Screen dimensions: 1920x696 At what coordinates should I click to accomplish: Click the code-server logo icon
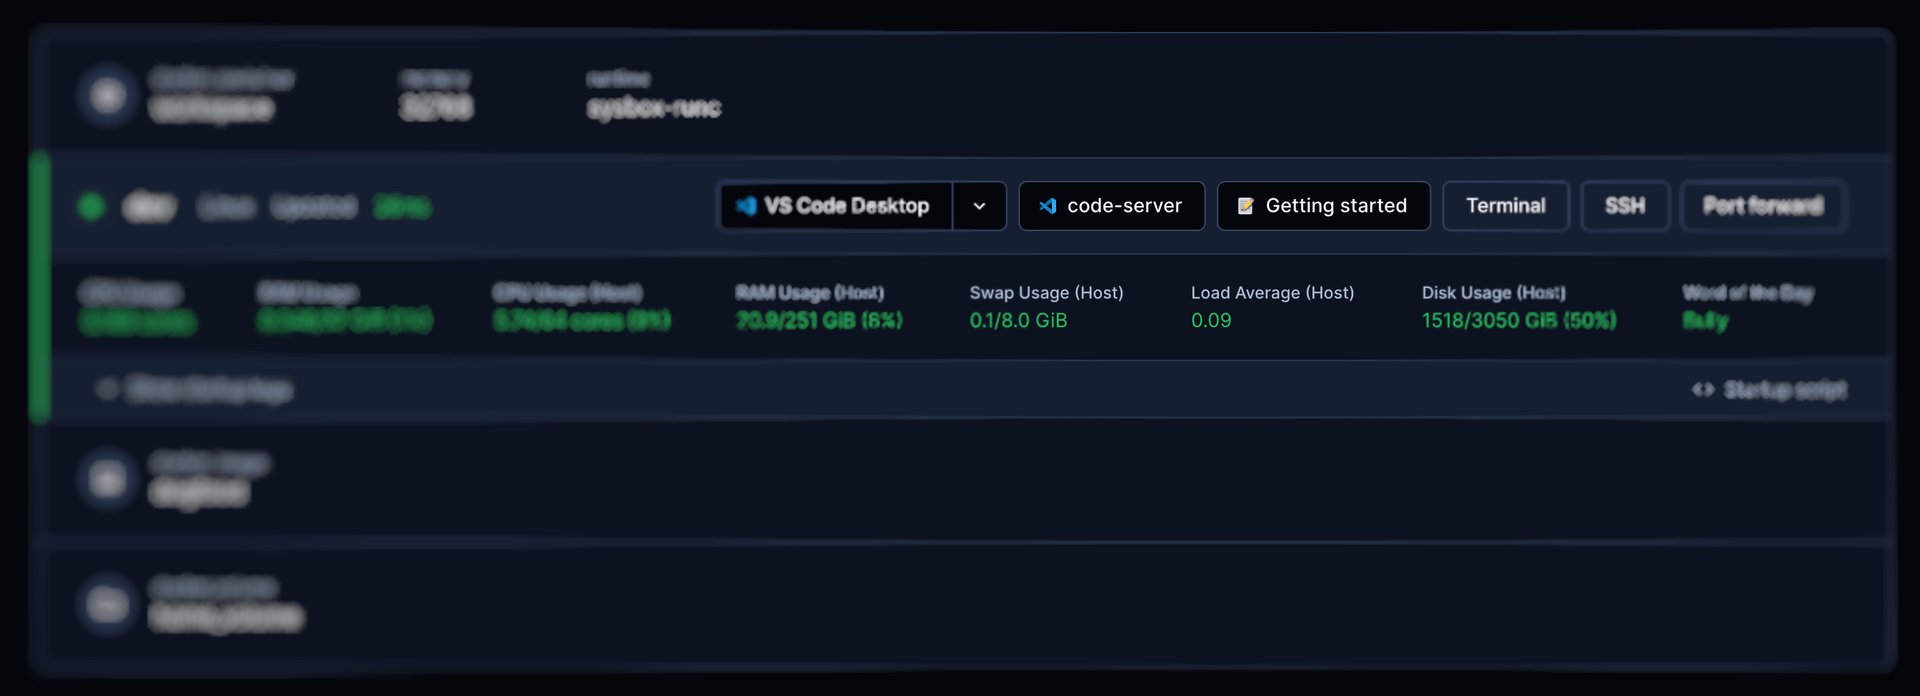(1047, 206)
